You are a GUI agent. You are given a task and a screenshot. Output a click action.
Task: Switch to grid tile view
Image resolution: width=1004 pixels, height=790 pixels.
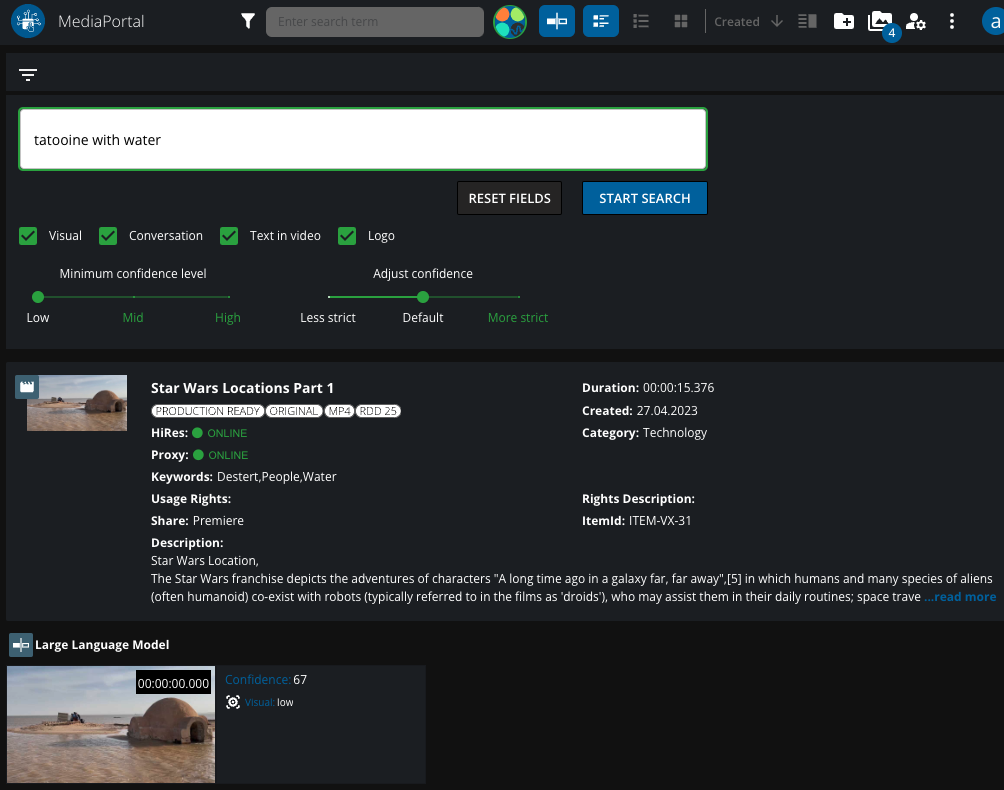(x=681, y=21)
